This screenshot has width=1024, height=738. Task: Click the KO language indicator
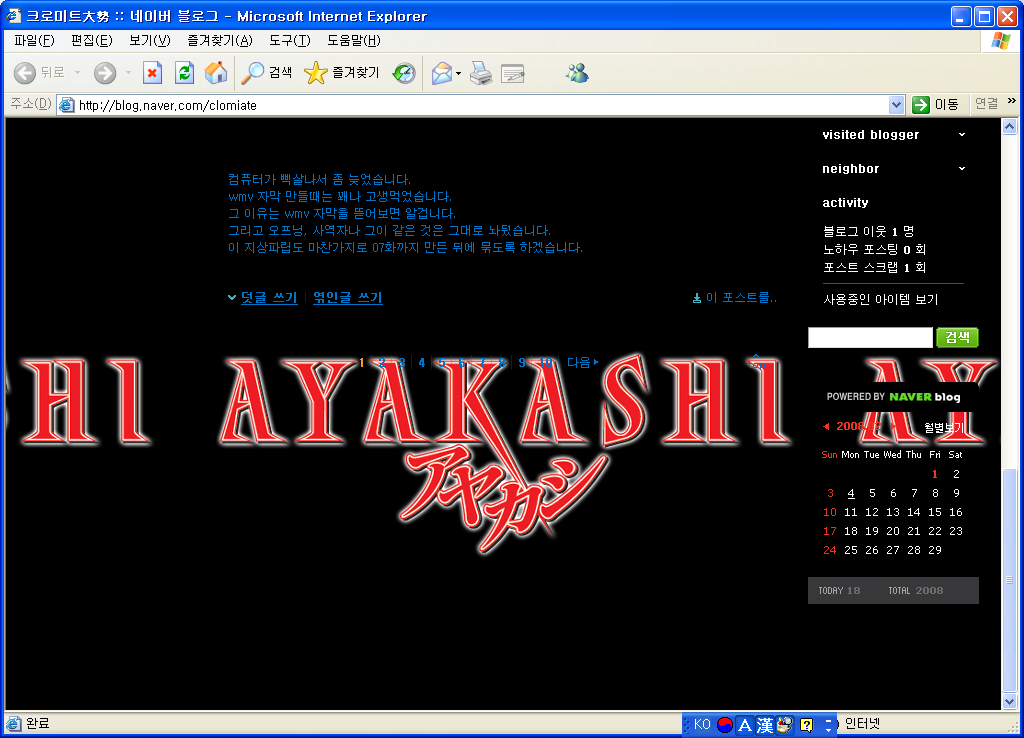702,724
